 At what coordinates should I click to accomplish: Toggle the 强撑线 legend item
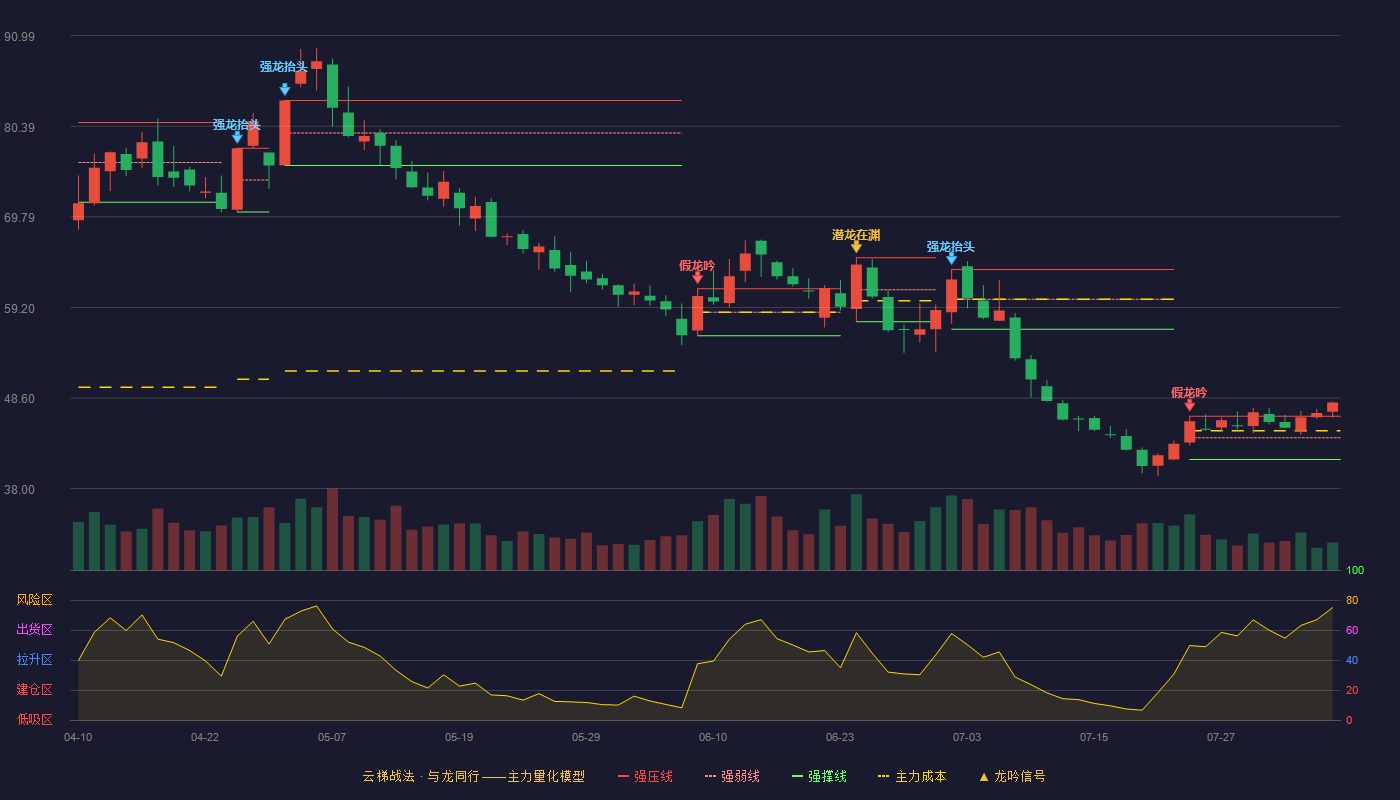(x=819, y=776)
